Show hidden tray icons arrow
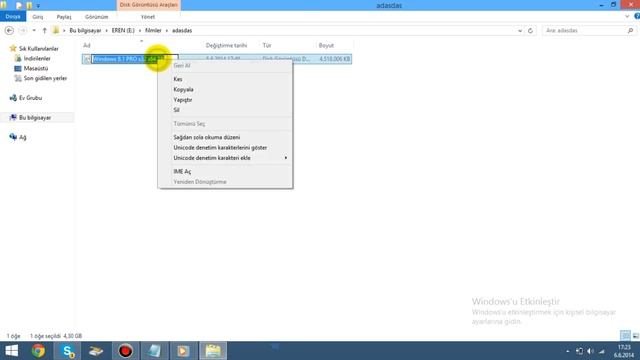The width and height of the screenshot is (640, 360). click(x=567, y=351)
